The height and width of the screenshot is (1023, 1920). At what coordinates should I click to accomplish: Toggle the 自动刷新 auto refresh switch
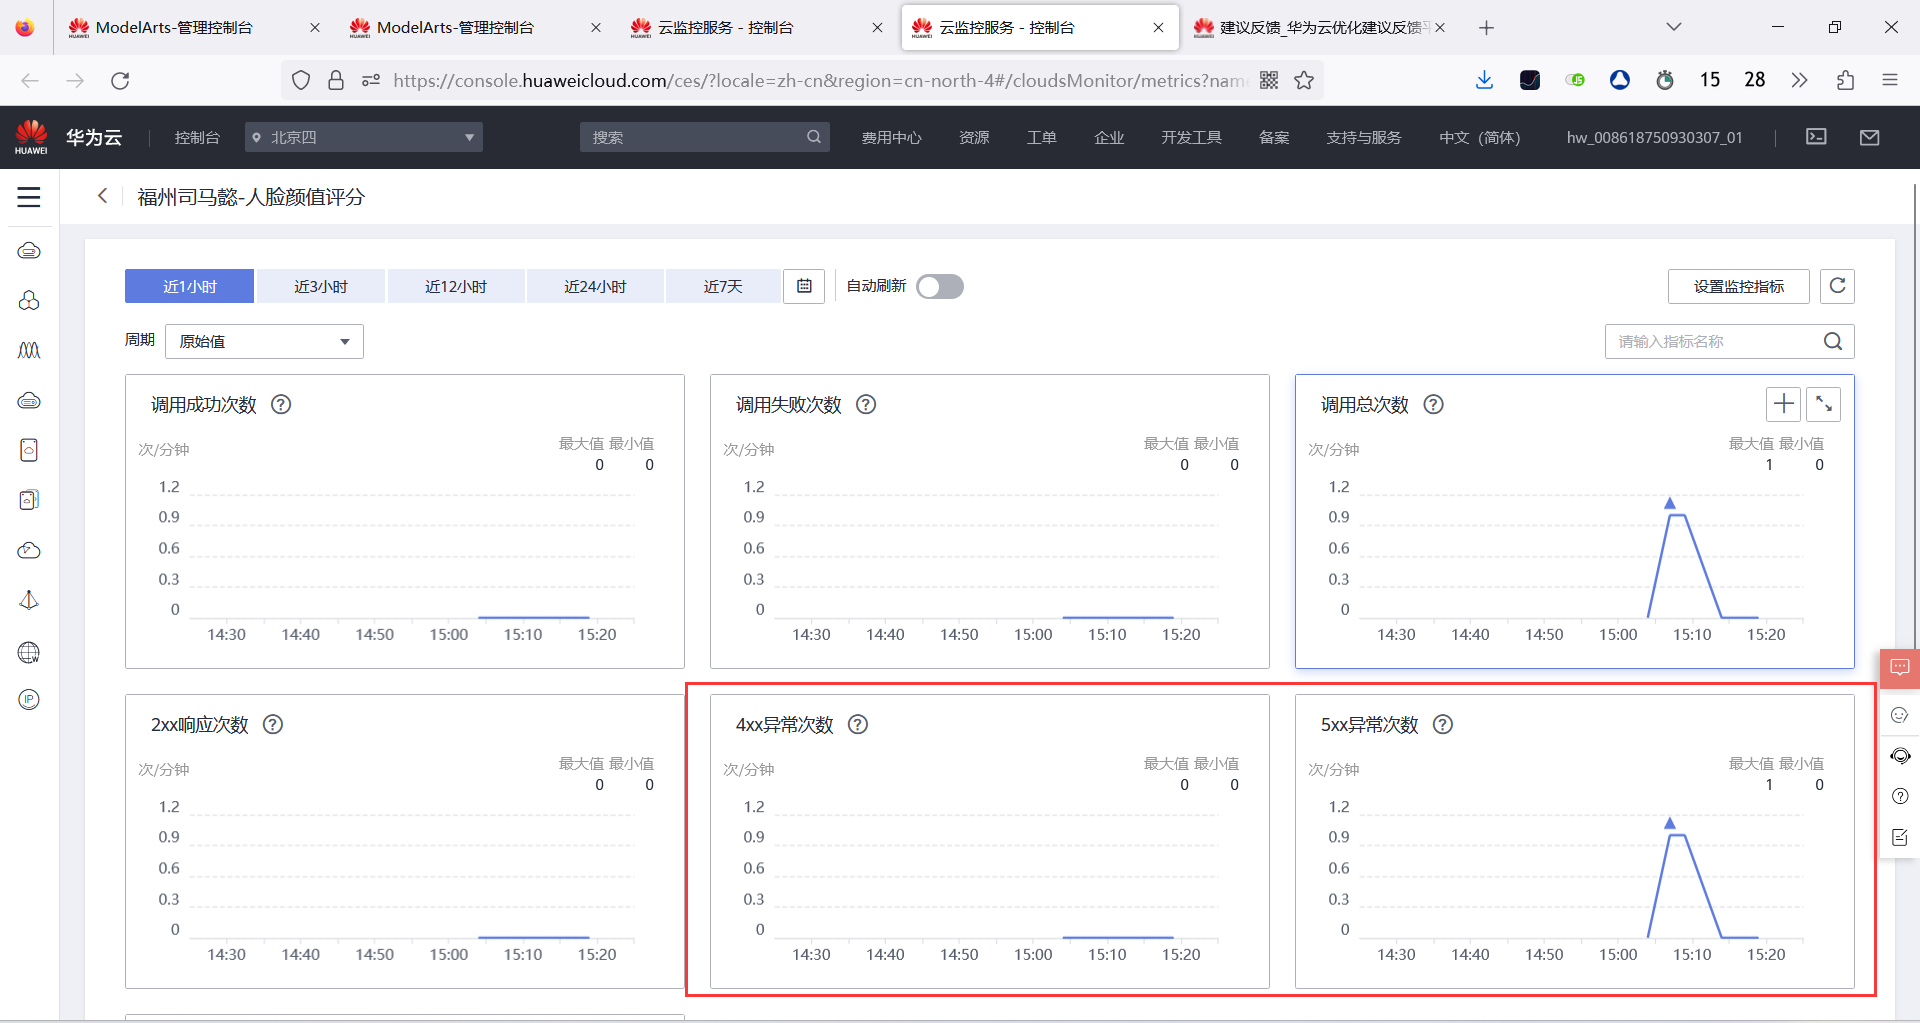pyautogui.click(x=940, y=287)
